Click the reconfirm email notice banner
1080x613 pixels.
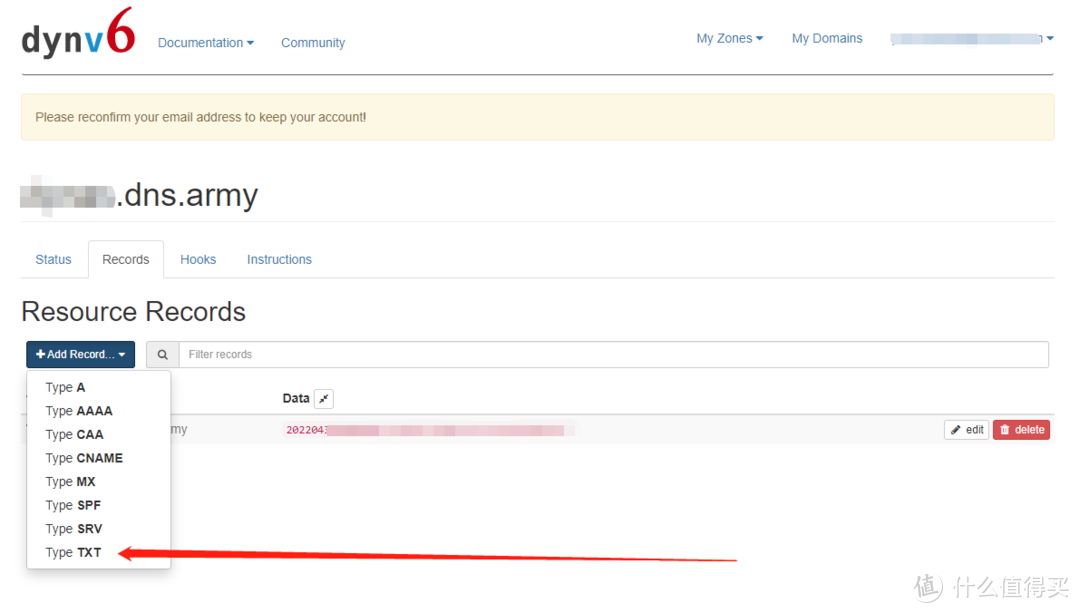point(537,117)
